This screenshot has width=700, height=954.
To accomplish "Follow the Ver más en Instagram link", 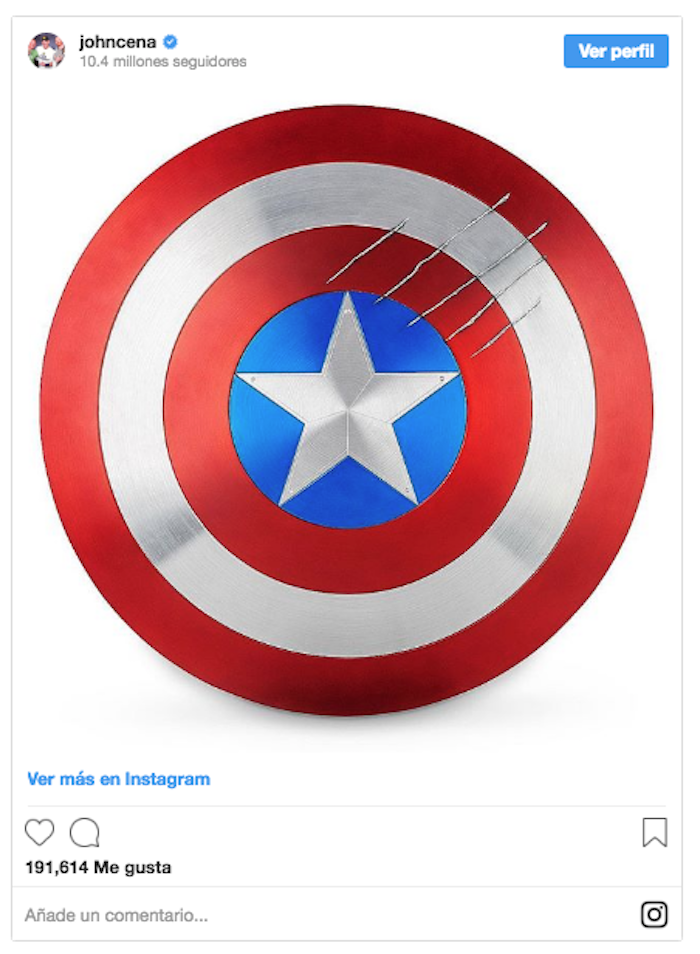I will click(119, 779).
